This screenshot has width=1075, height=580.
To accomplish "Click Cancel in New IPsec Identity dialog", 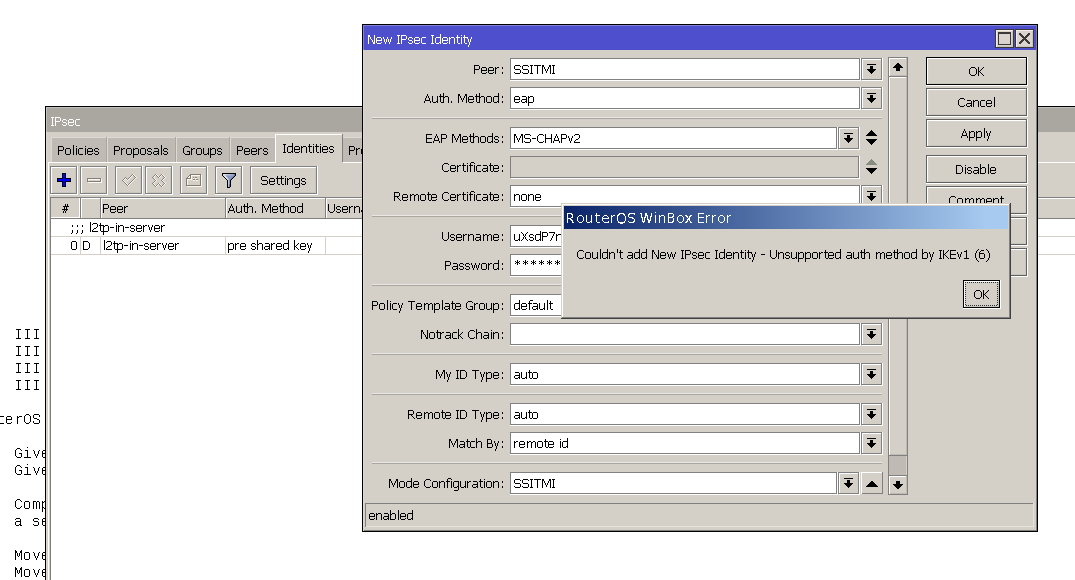I will (x=976, y=102).
